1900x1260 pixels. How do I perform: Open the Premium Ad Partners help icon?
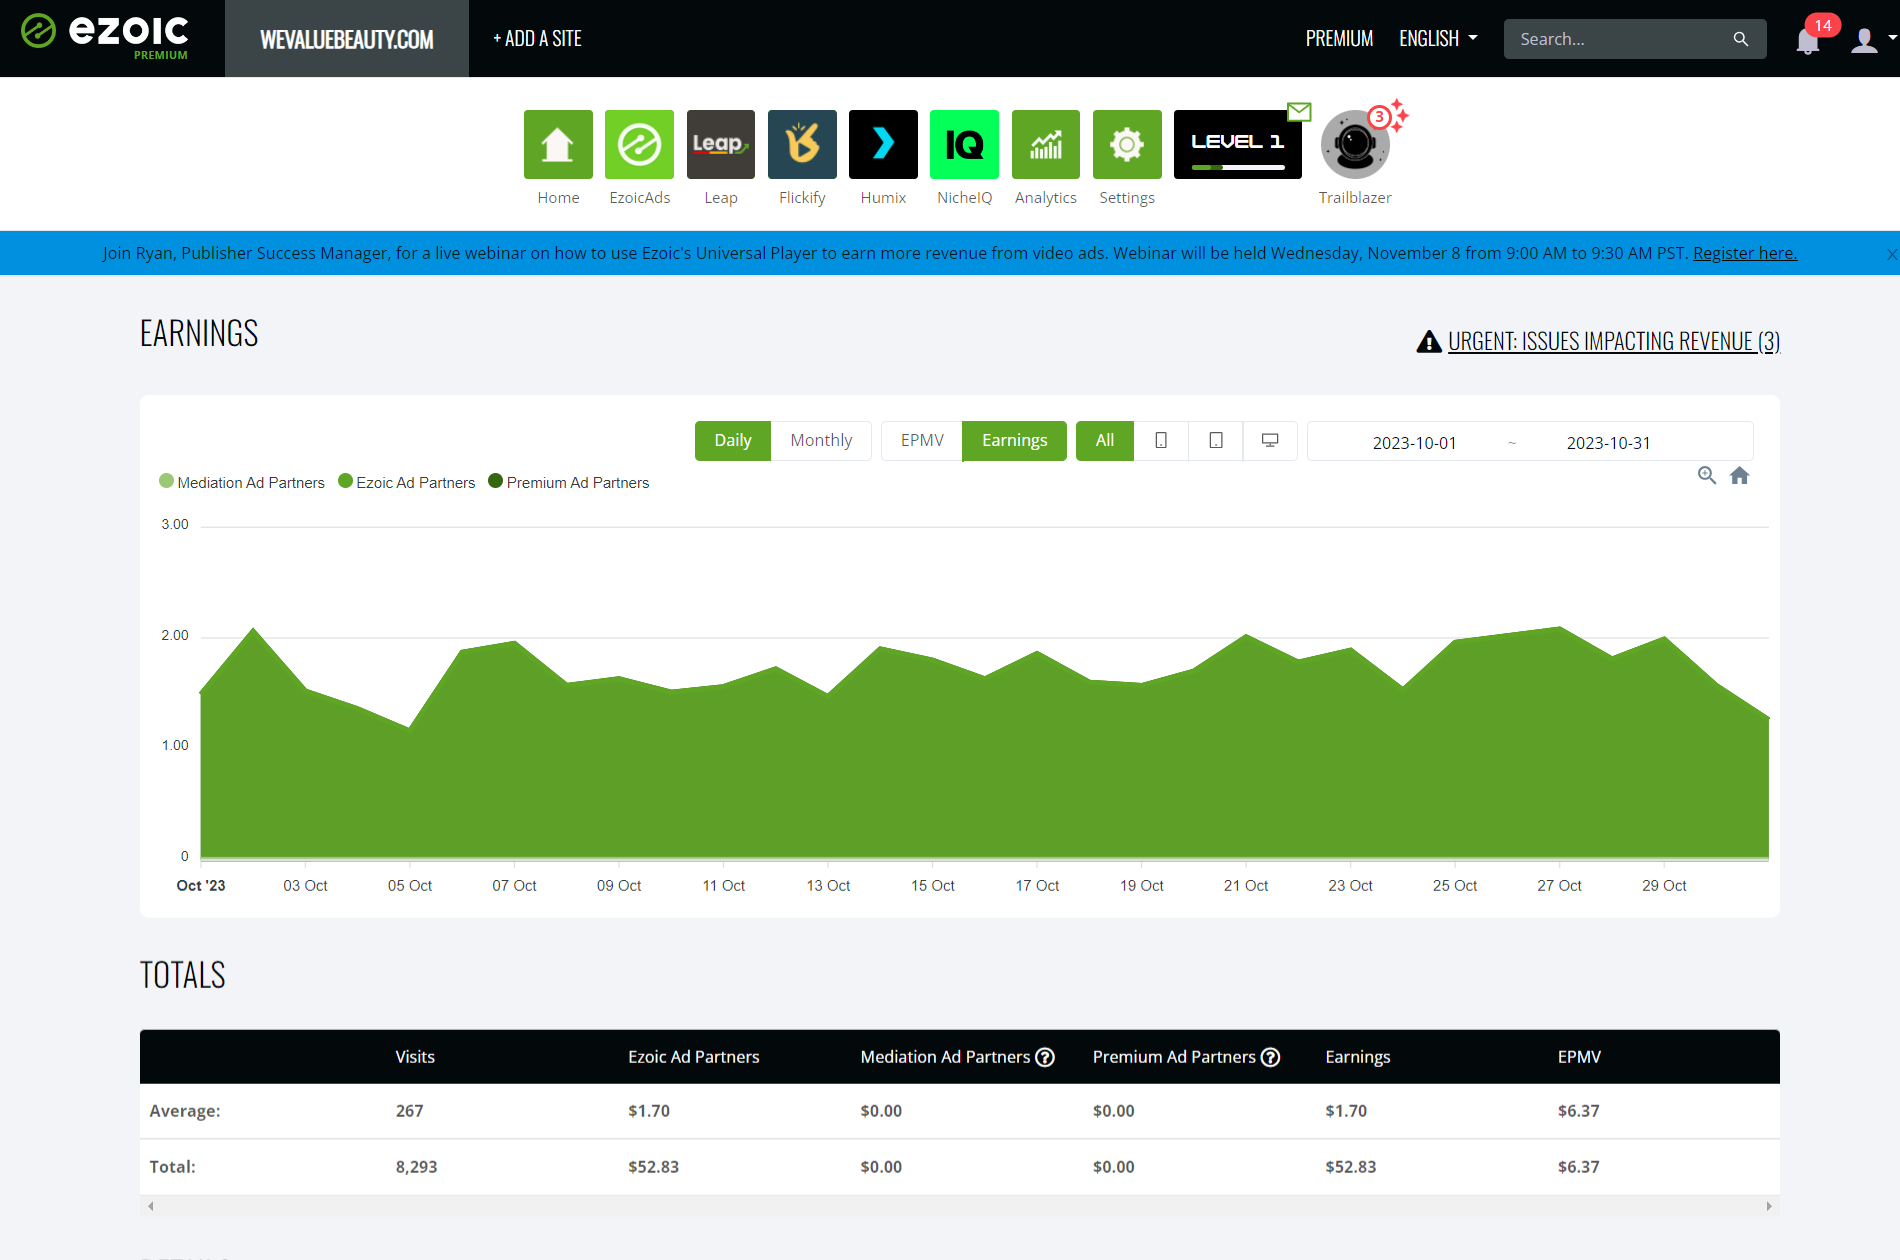(x=1271, y=1057)
